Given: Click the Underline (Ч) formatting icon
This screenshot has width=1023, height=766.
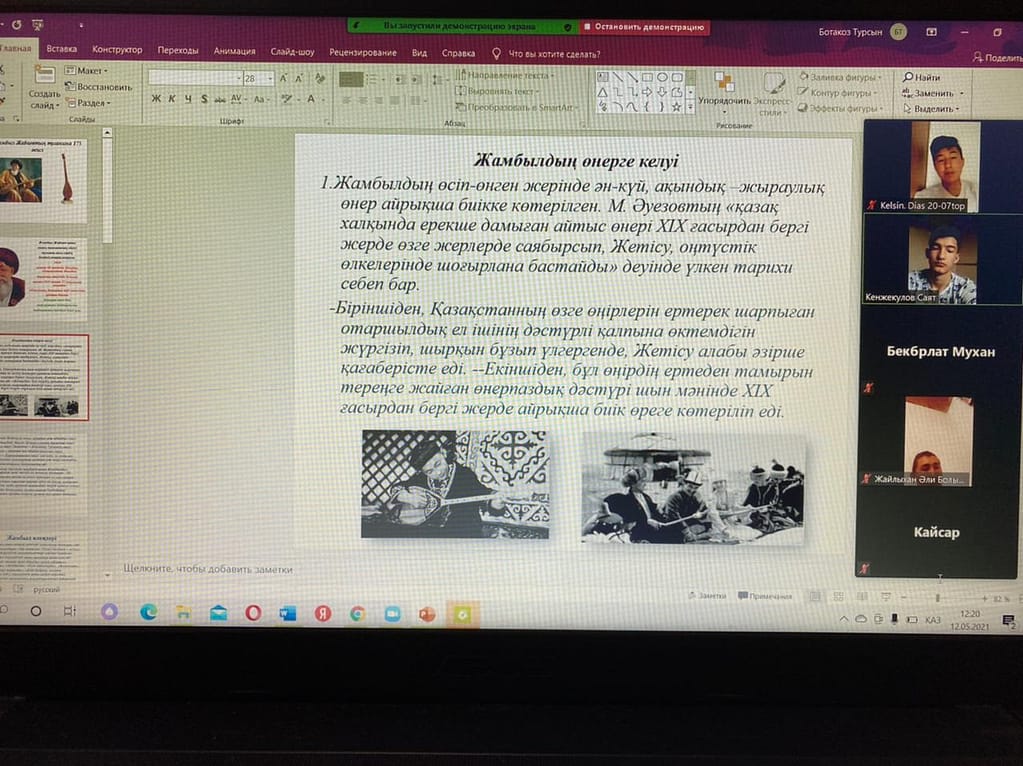Looking at the screenshot, I should (188, 99).
